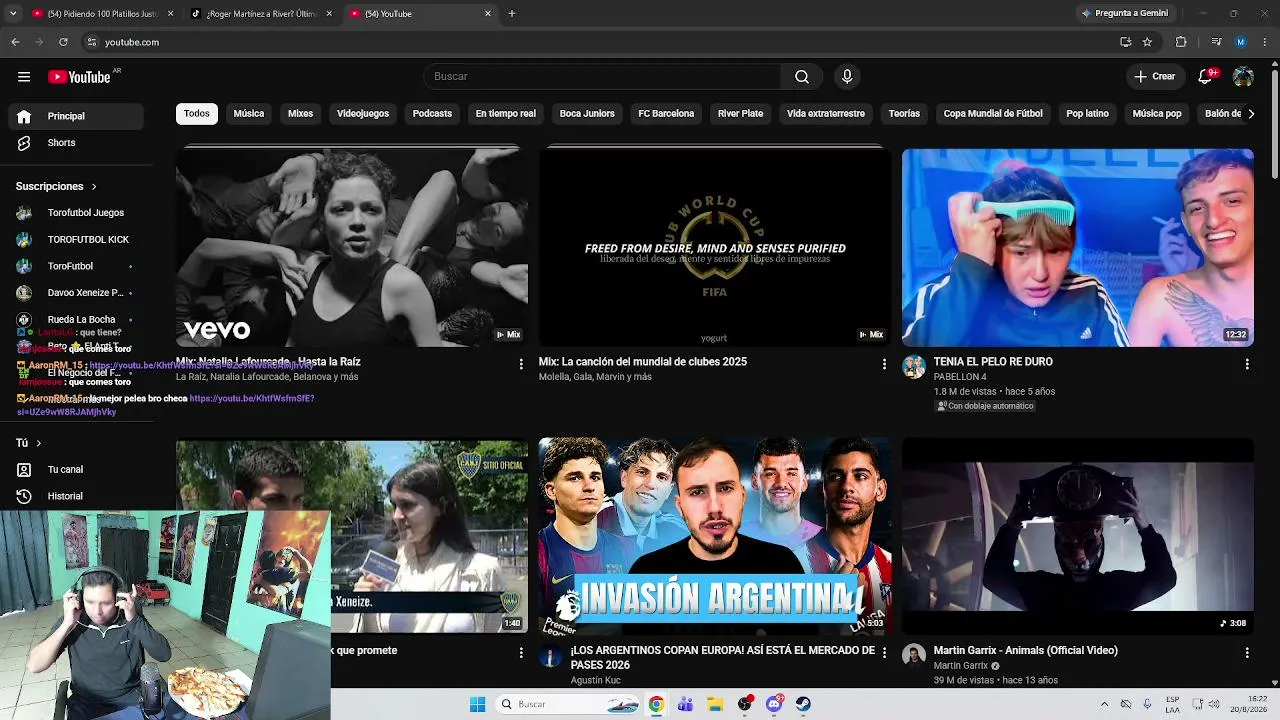The height and width of the screenshot is (720, 1280).
Task: Open Steam from the taskbar
Action: coord(803,704)
